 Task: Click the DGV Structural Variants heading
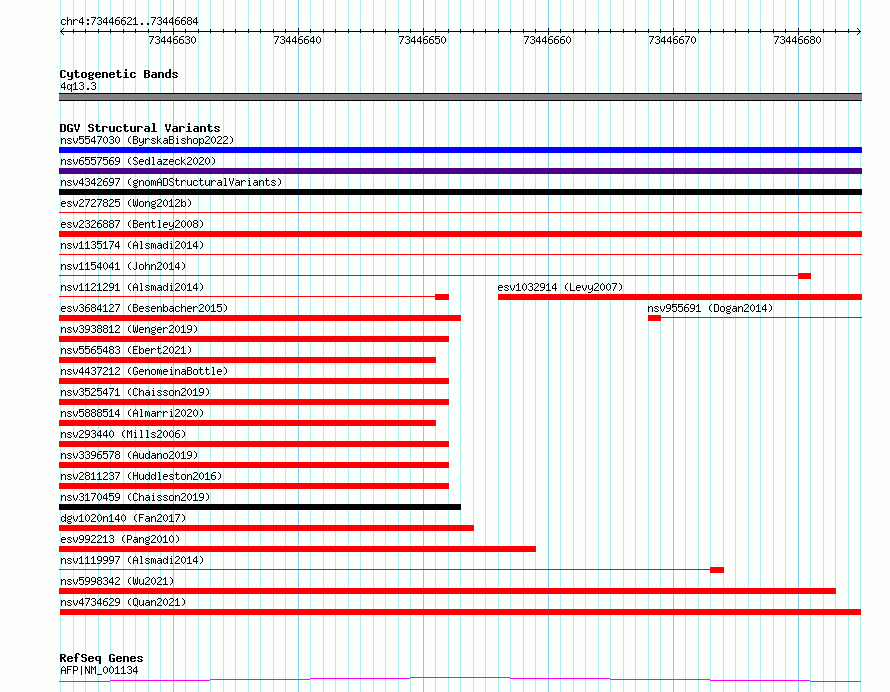140,128
